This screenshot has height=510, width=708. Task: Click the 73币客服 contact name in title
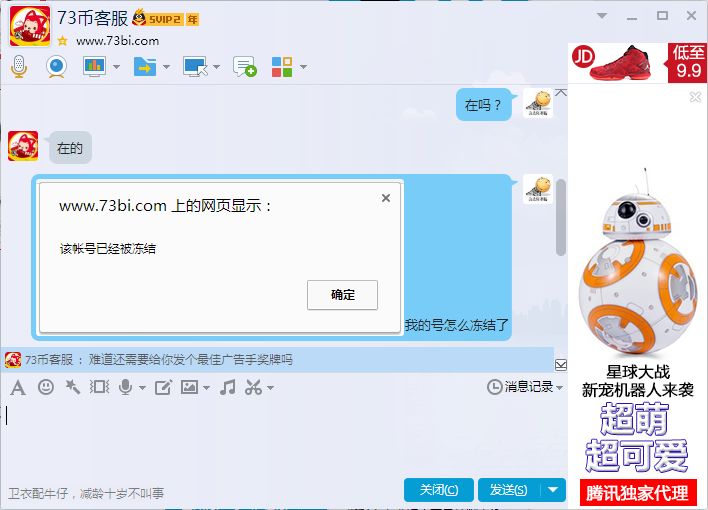93,18
